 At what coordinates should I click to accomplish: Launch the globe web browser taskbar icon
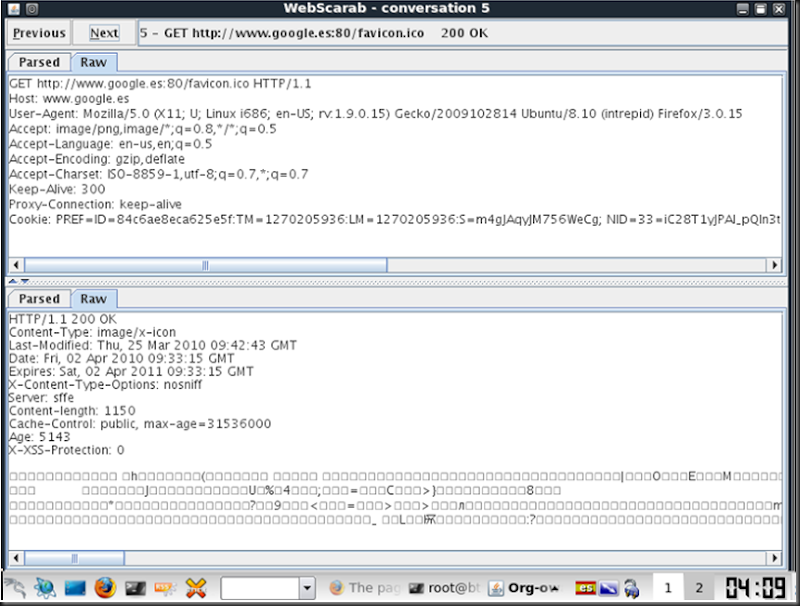(x=45, y=588)
